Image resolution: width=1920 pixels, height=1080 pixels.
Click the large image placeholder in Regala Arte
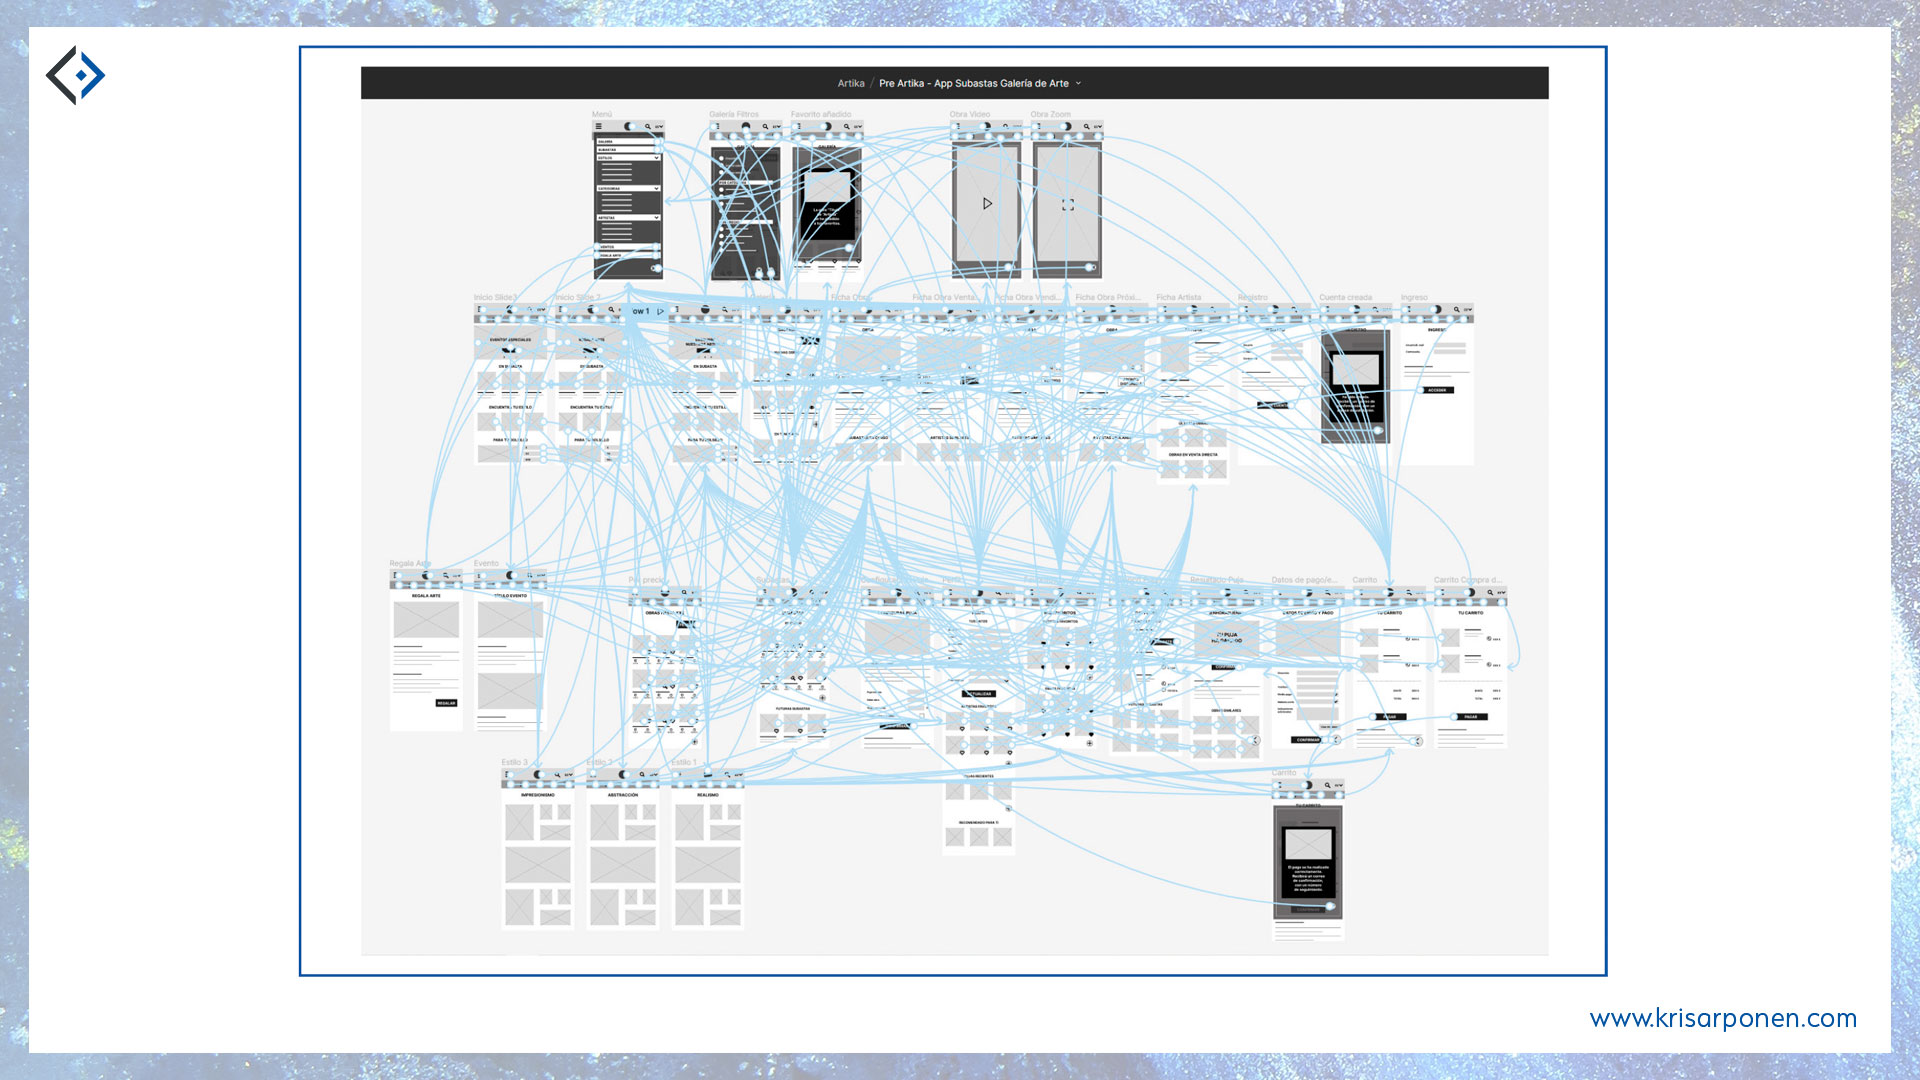coord(426,620)
